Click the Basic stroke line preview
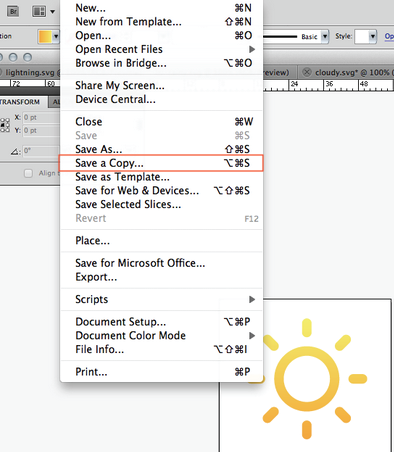This screenshot has width=394, height=452. coord(280,36)
